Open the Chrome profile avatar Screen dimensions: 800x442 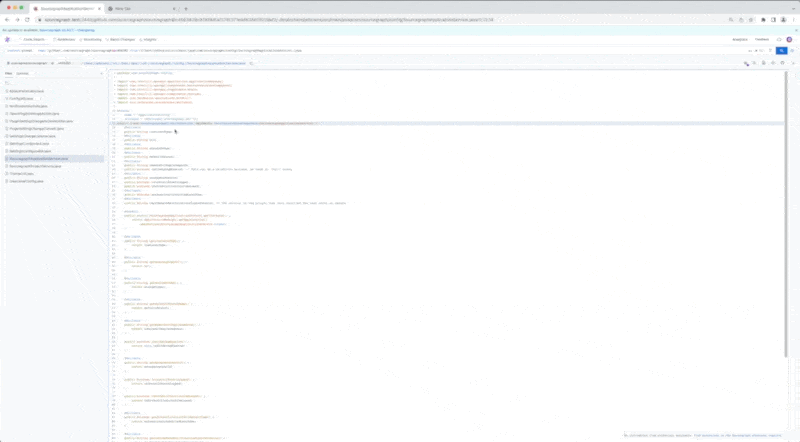pos(784,20)
